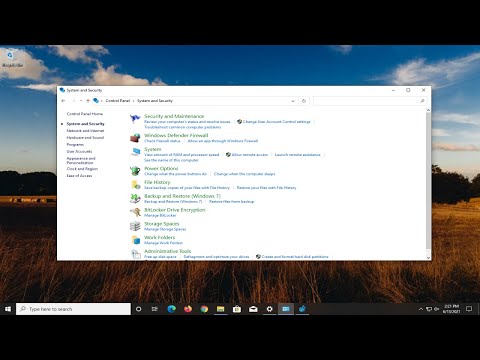Refresh the Control Panel view
This screenshot has height=360, width=480.
click(304, 101)
